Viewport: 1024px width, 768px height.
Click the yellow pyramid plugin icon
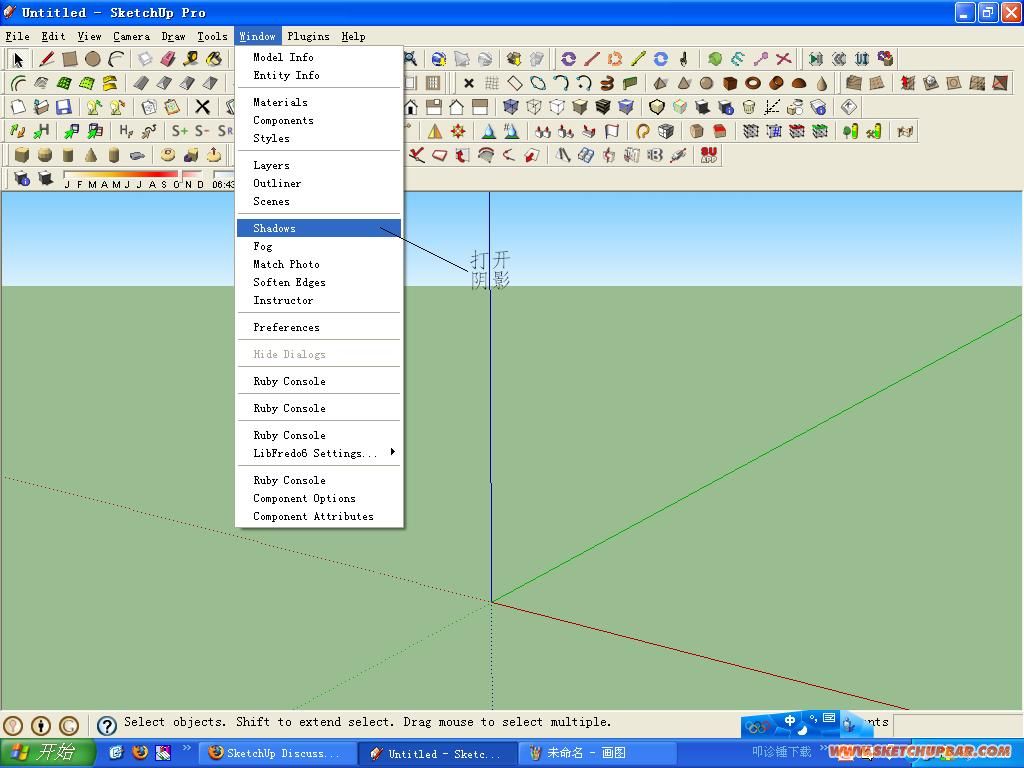pos(434,131)
